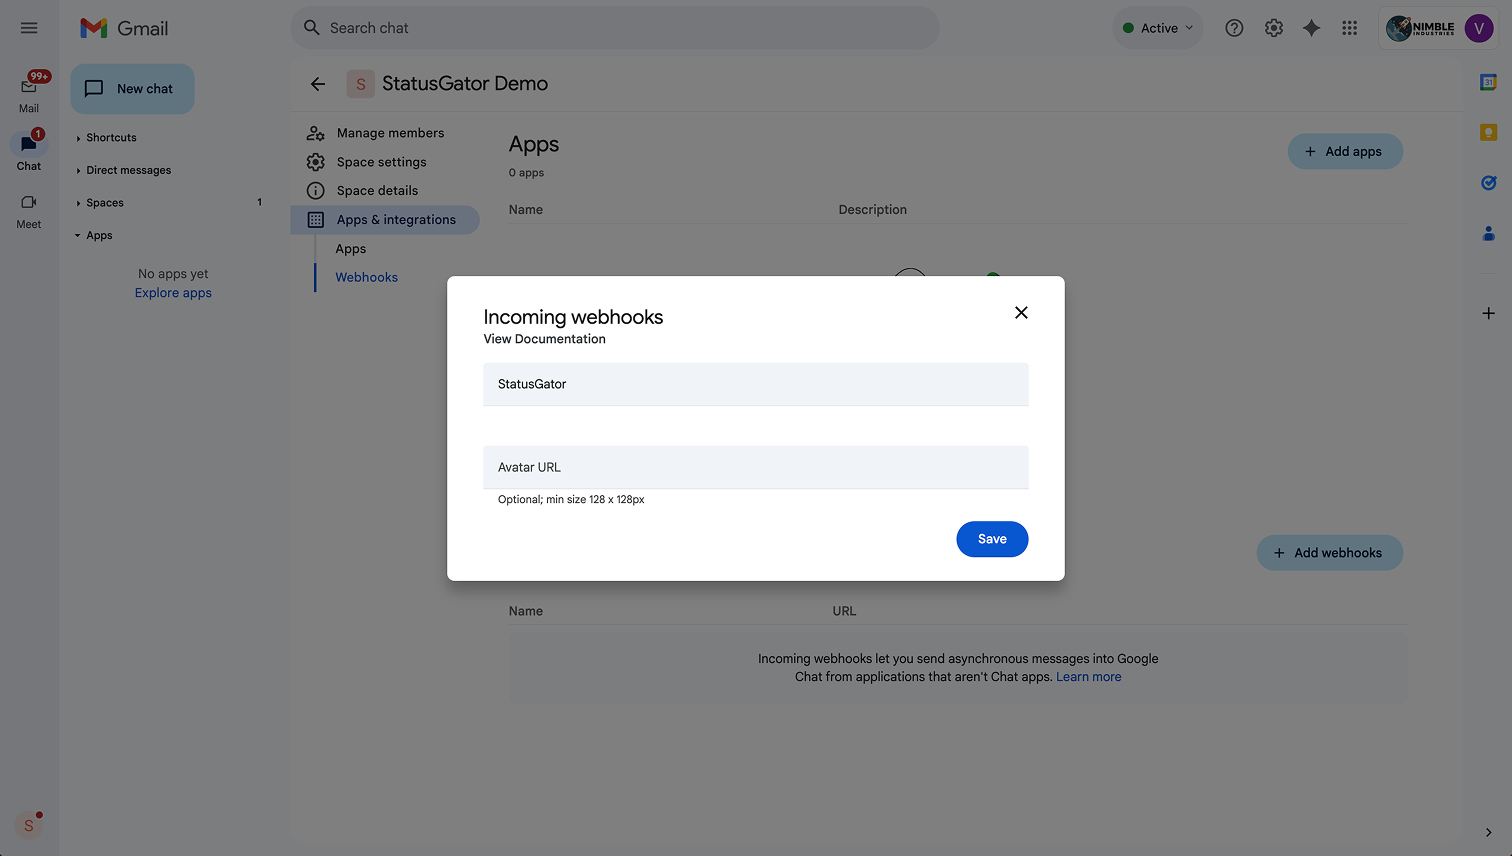This screenshot has width=1512, height=856.
Task: Open Google Keep side panel icon
Action: click(1488, 132)
